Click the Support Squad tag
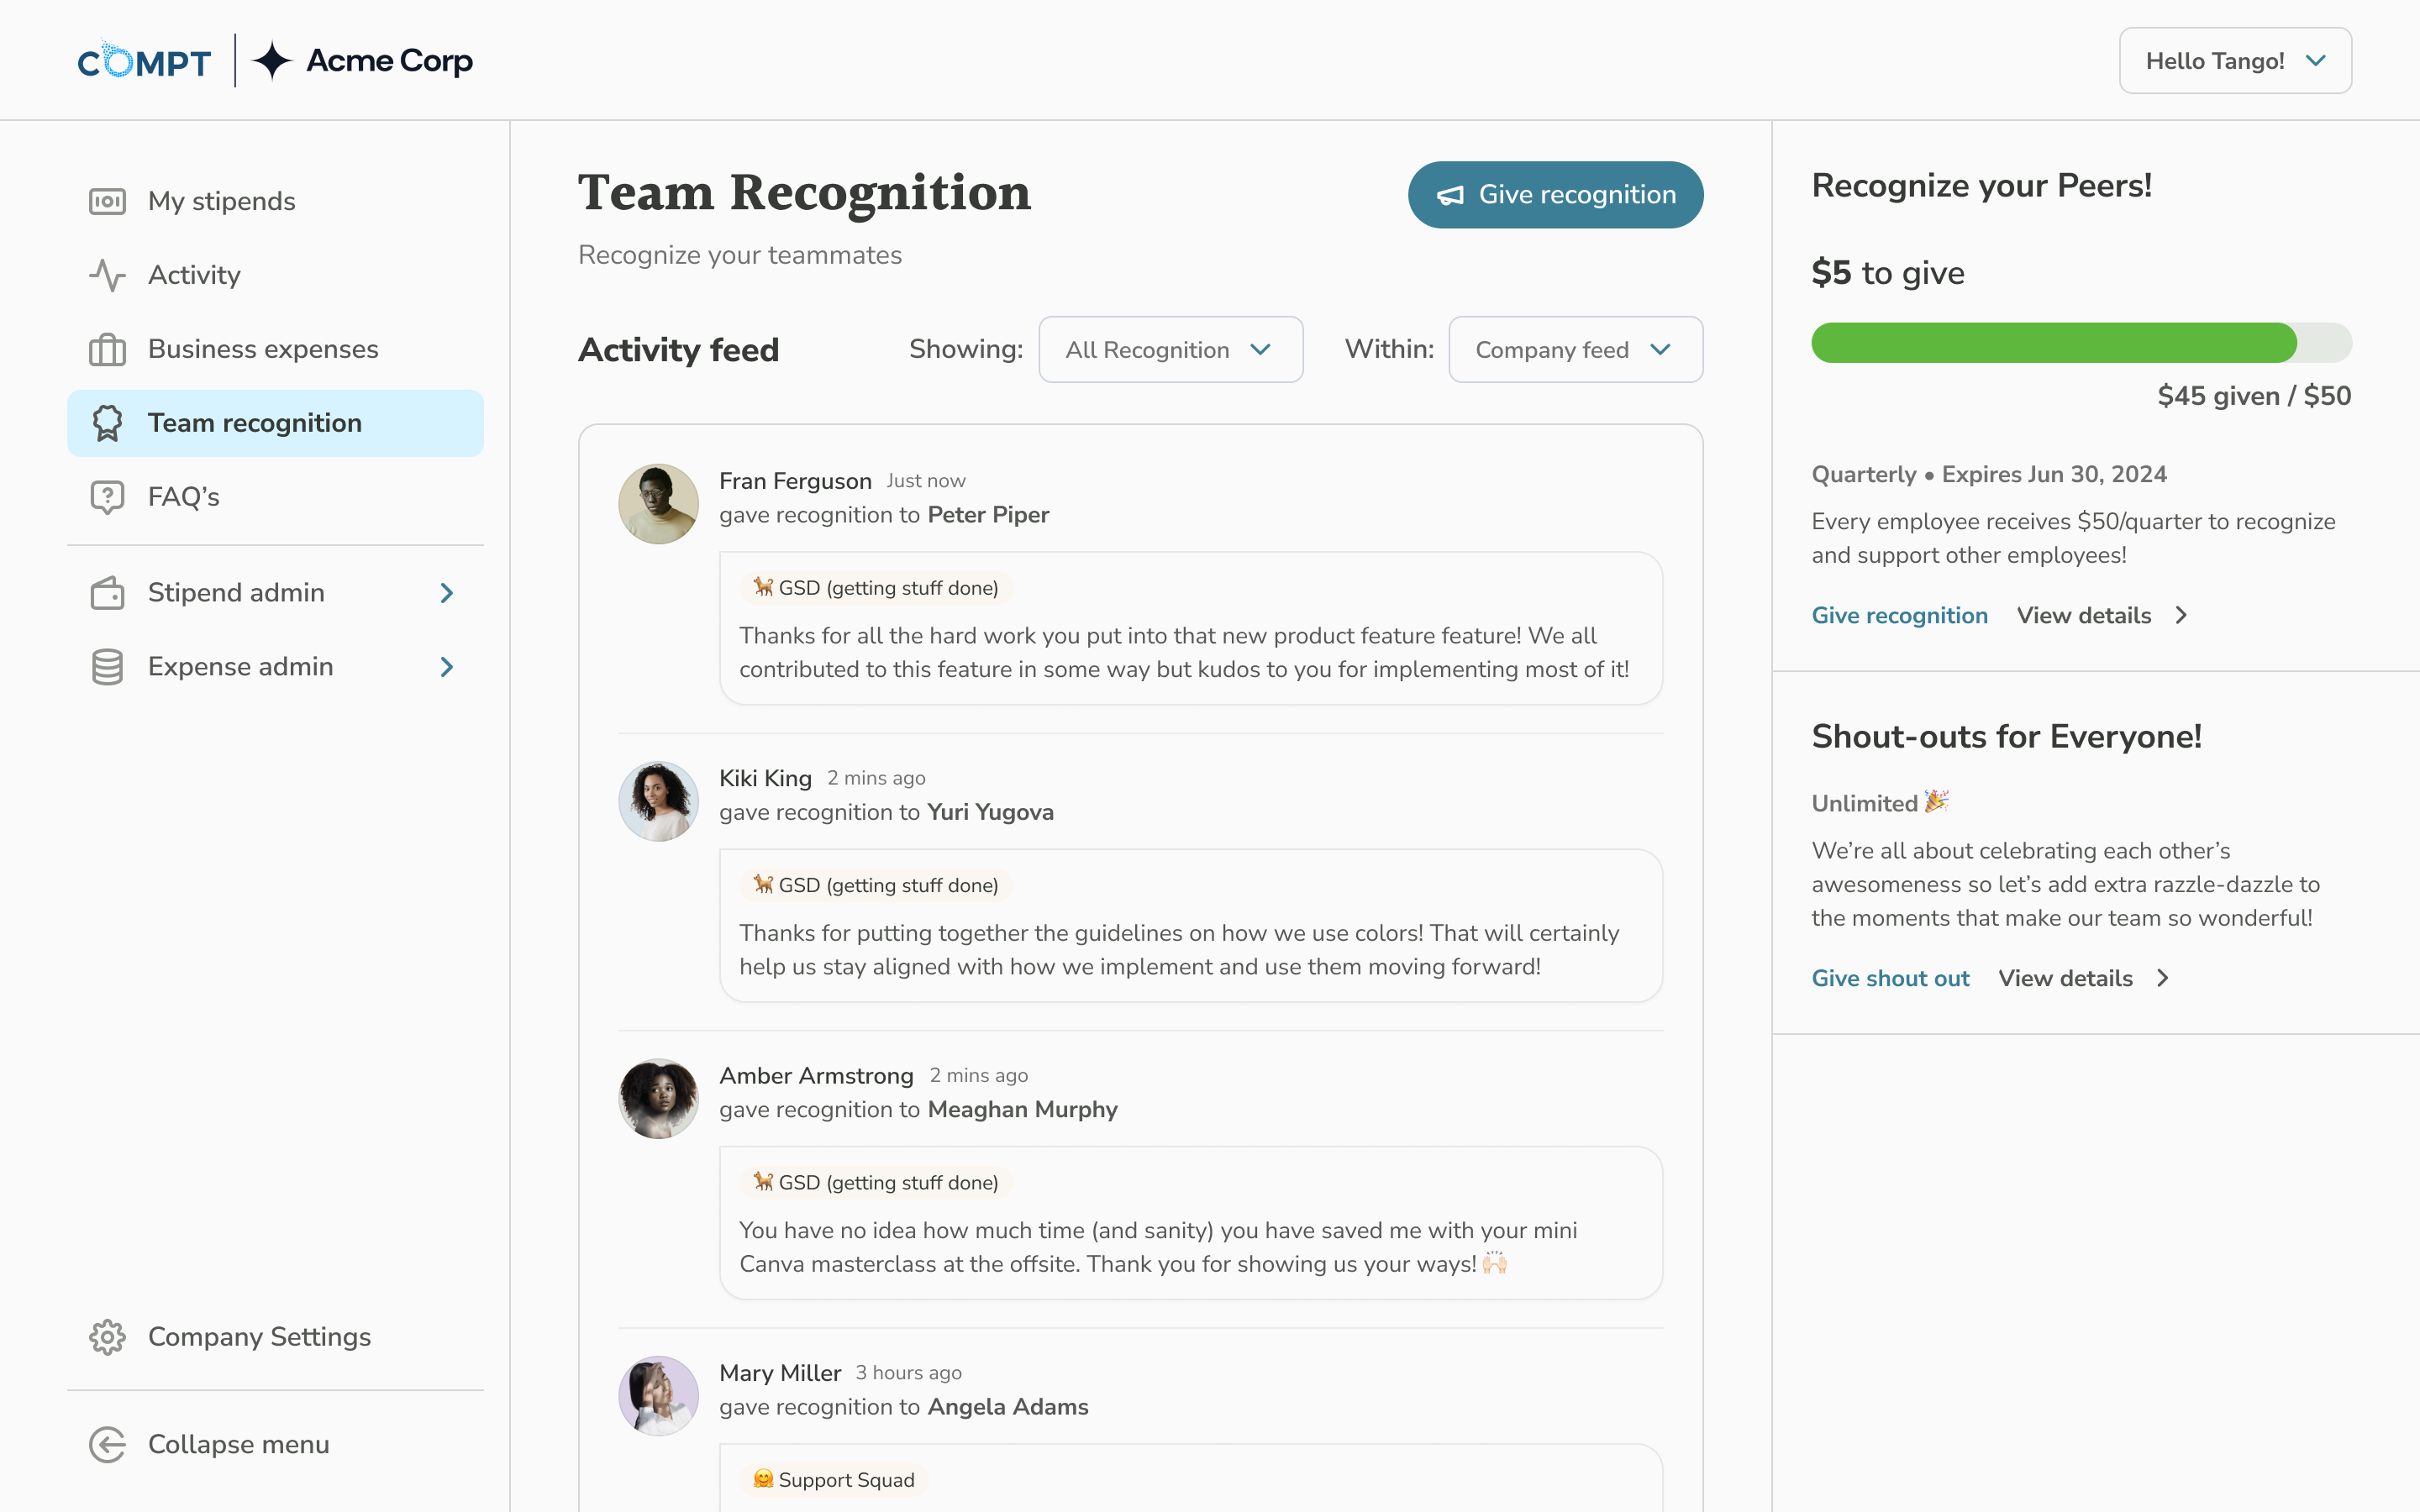This screenshot has width=2420, height=1512. (834, 1479)
